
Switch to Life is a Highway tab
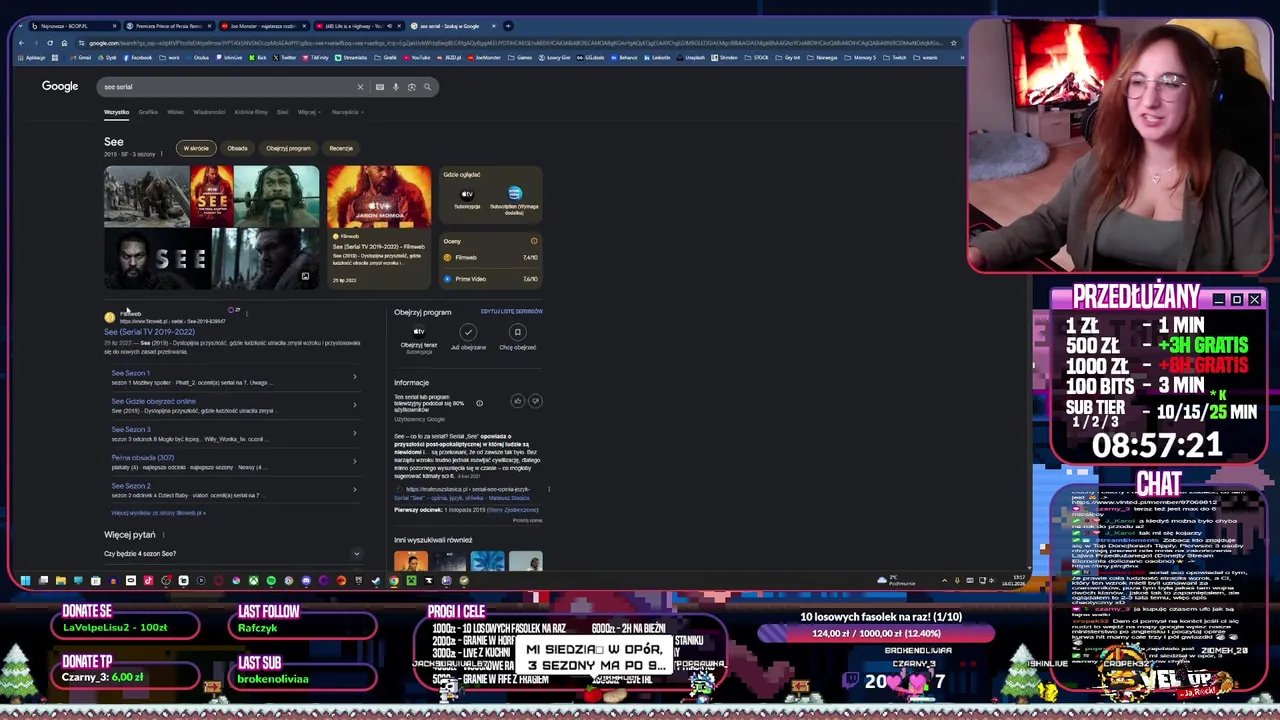pyautogui.click(x=357, y=26)
